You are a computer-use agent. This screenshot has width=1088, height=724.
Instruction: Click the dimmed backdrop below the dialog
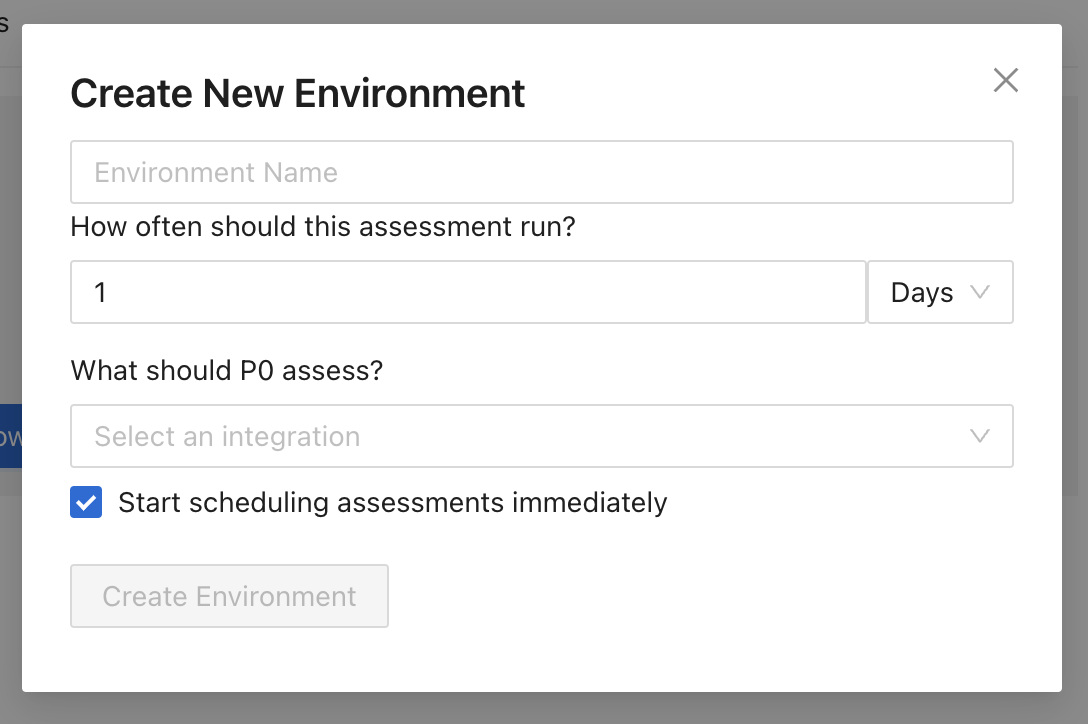coord(544,708)
